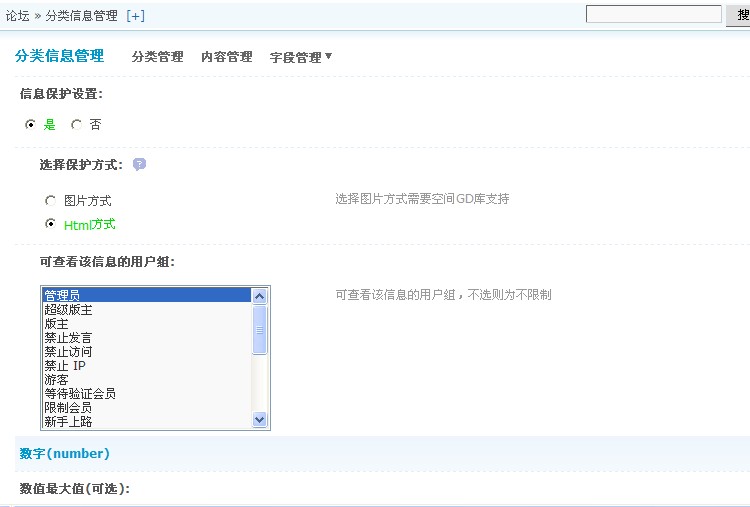Screen dimensions: 750x507
Task: Click the search input field
Action: pos(653,14)
